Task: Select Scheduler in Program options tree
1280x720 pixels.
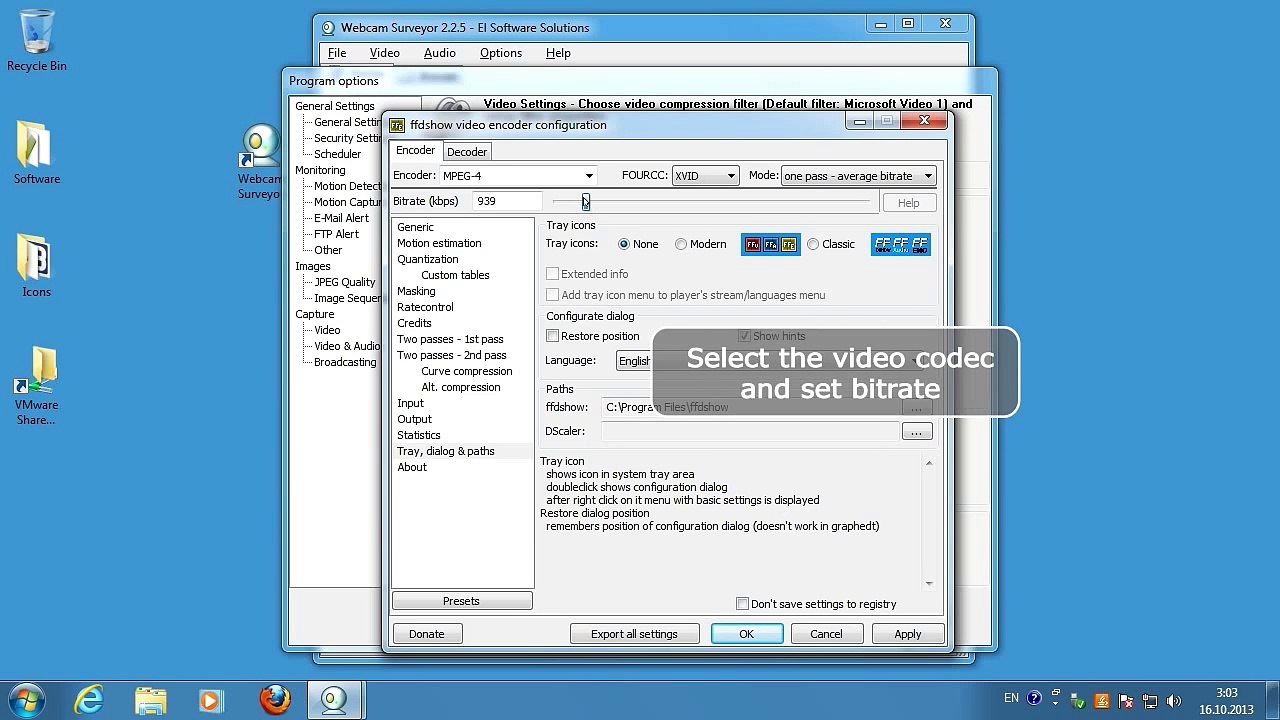Action: pyautogui.click(x=337, y=154)
